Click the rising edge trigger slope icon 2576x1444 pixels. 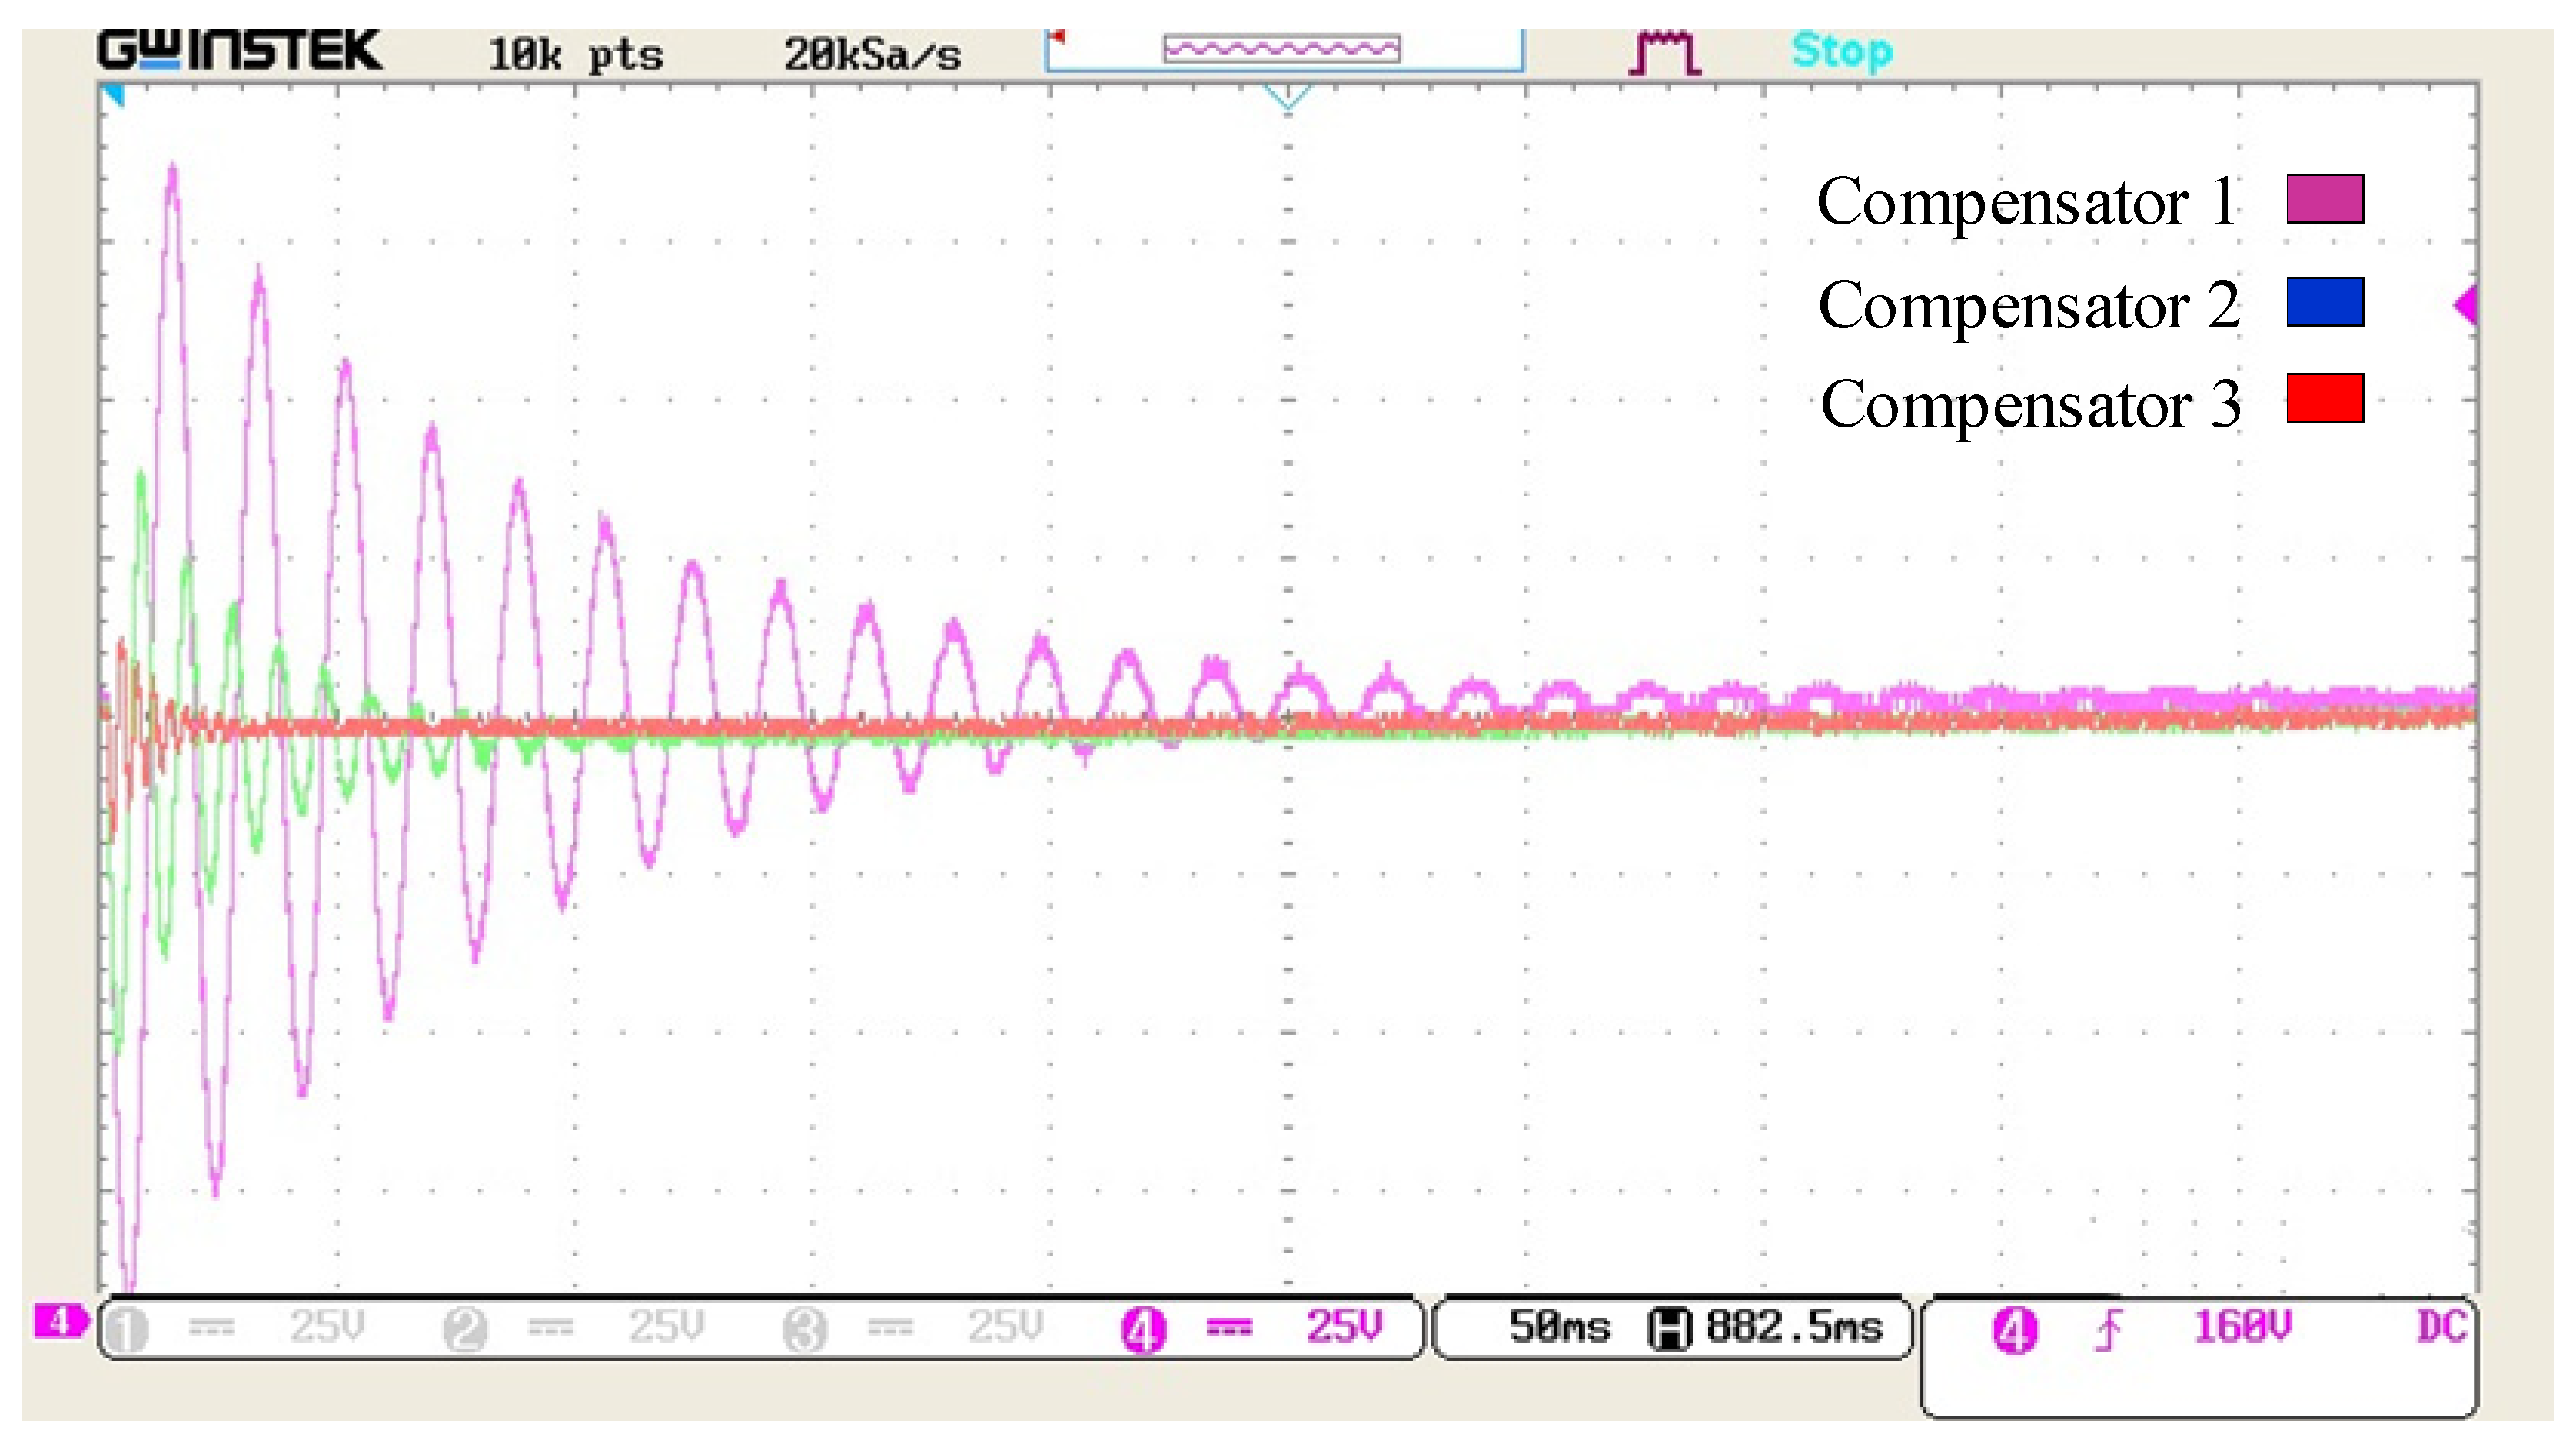pos(2108,1330)
